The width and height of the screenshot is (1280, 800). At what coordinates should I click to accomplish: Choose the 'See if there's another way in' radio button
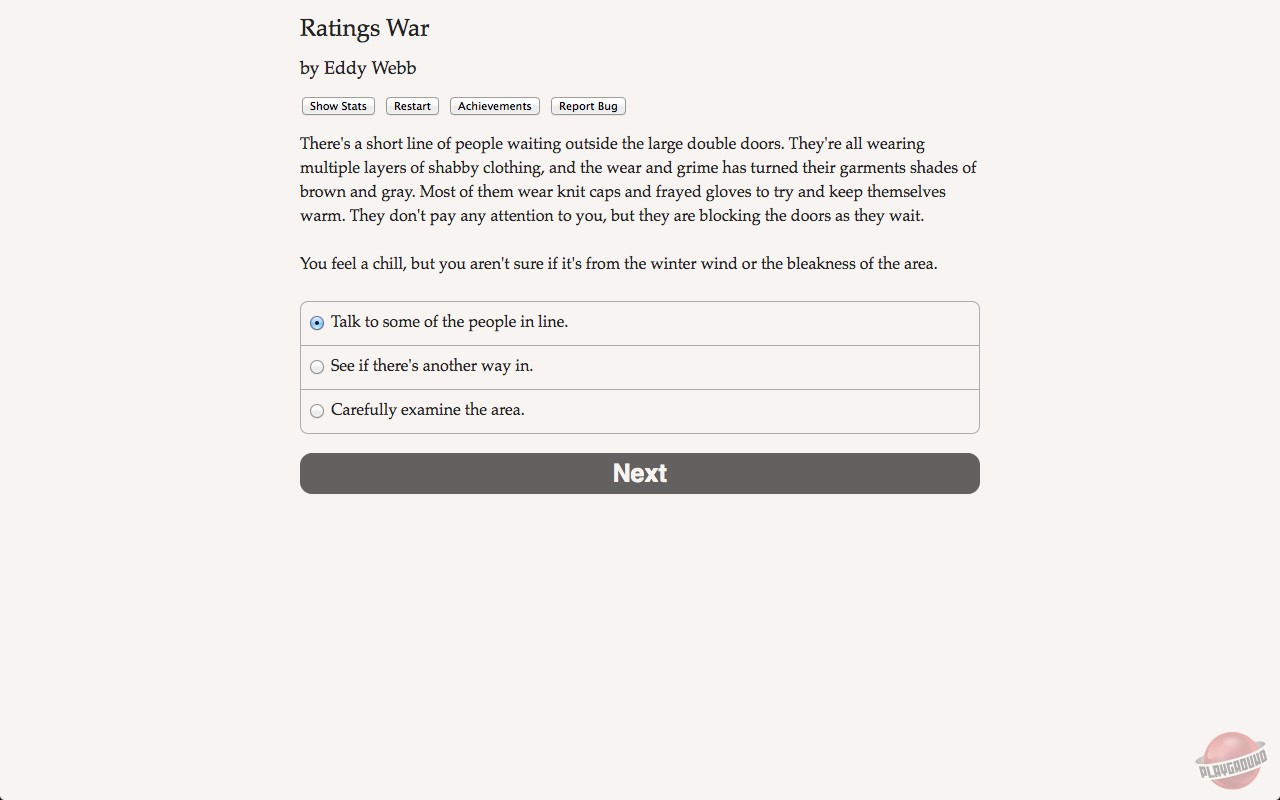click(317, 367)
